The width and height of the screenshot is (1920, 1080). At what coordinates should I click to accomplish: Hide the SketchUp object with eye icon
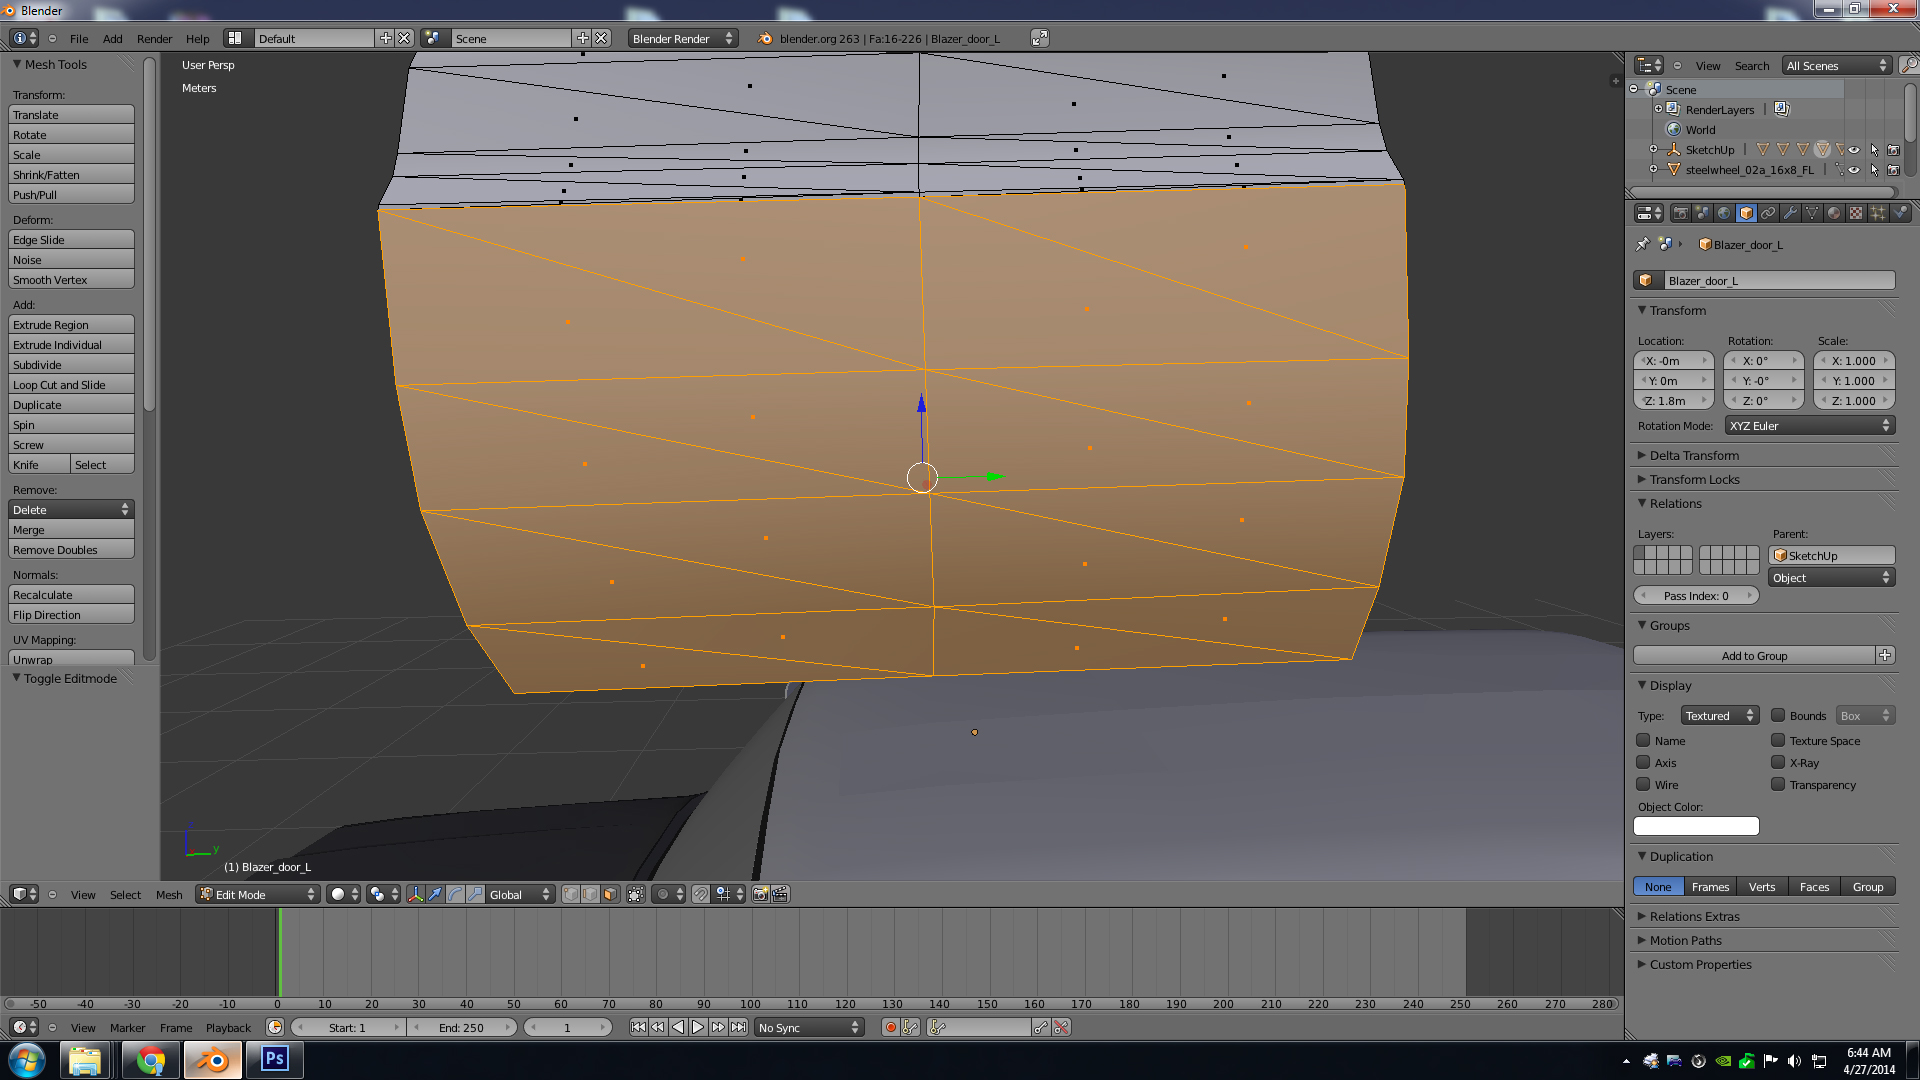point(1854,150)
